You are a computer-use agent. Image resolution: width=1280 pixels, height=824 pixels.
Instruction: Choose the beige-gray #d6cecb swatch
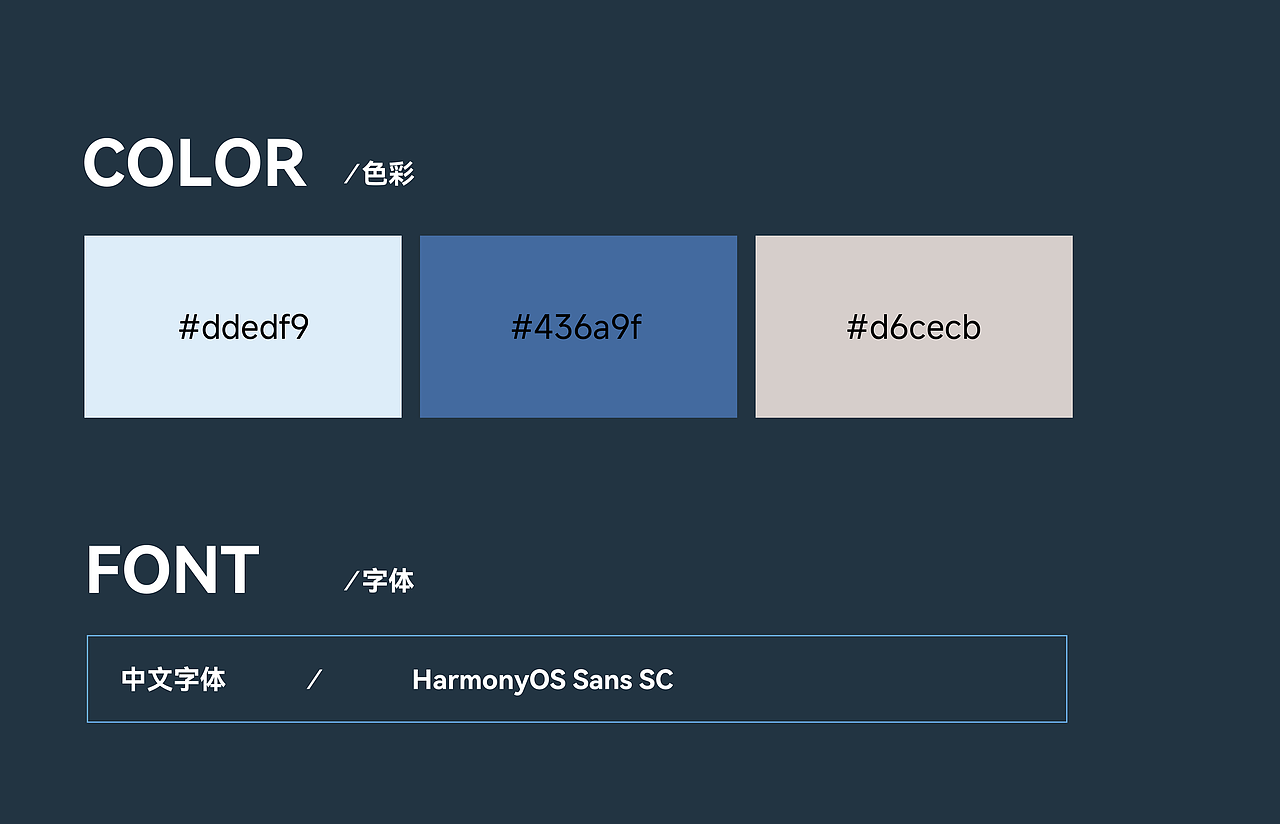(x=914, y=327)
